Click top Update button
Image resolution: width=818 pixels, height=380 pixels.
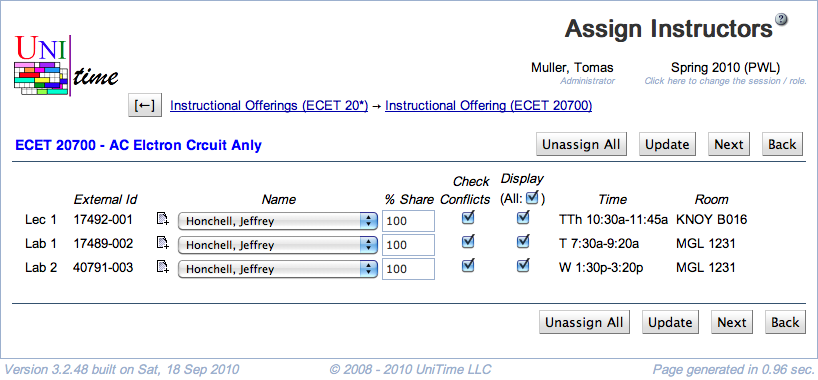pyautogui.click(x=667, y=145)
